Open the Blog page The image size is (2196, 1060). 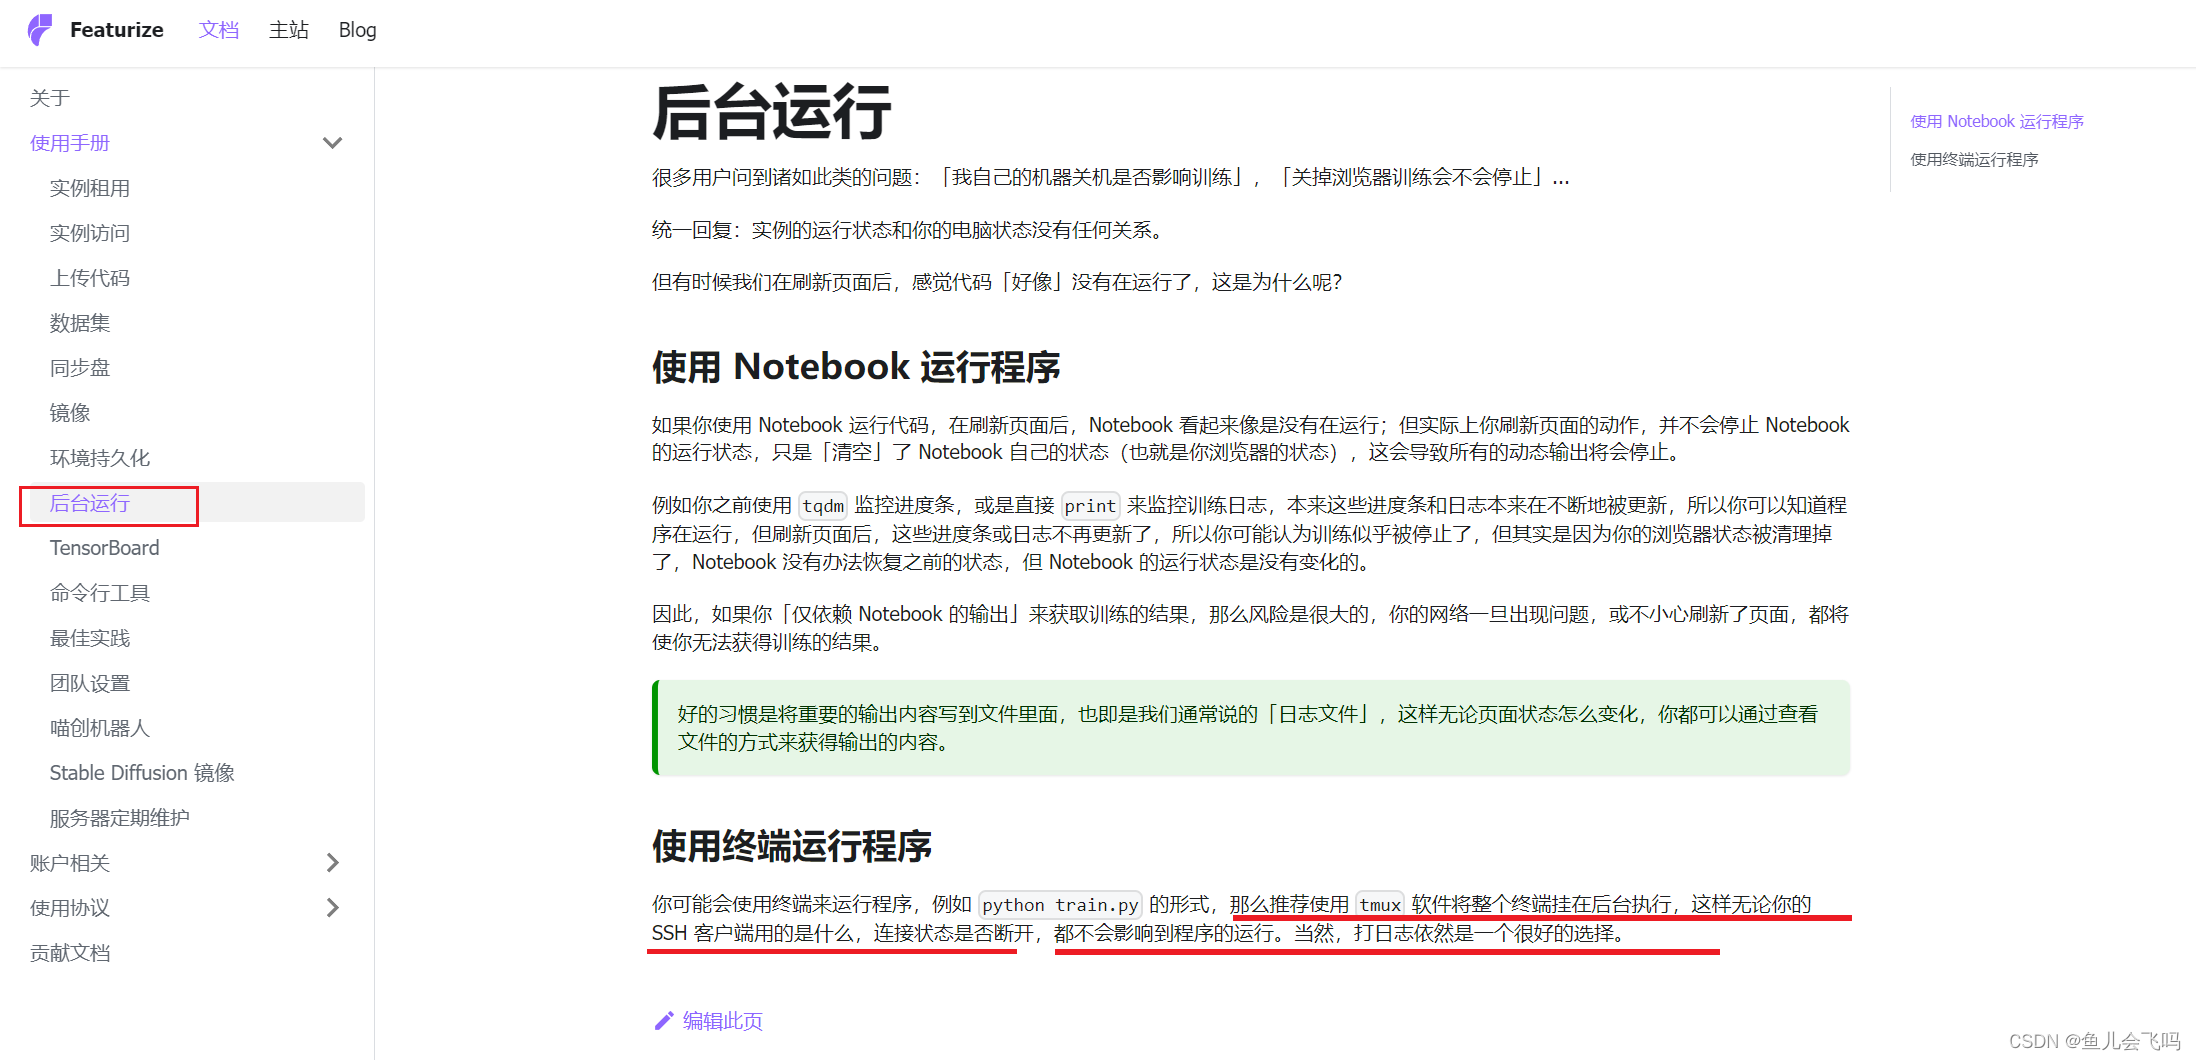click(356, 30)
